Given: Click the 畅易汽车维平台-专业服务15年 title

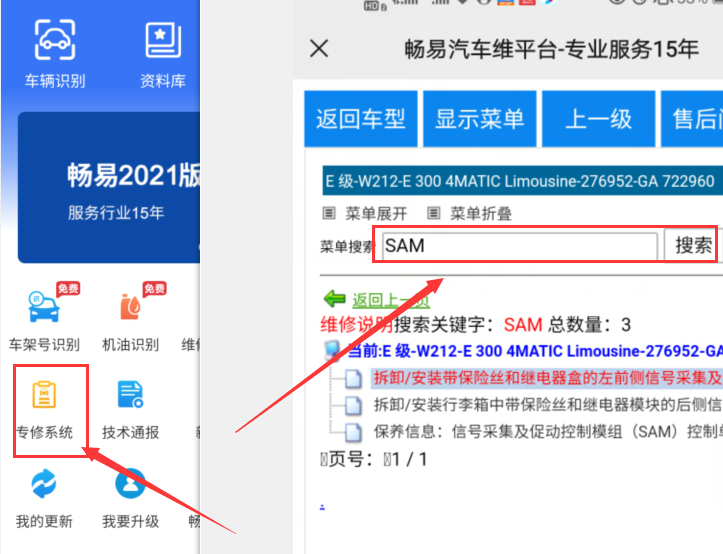Looking at the screenshot, I should point(551,49).
